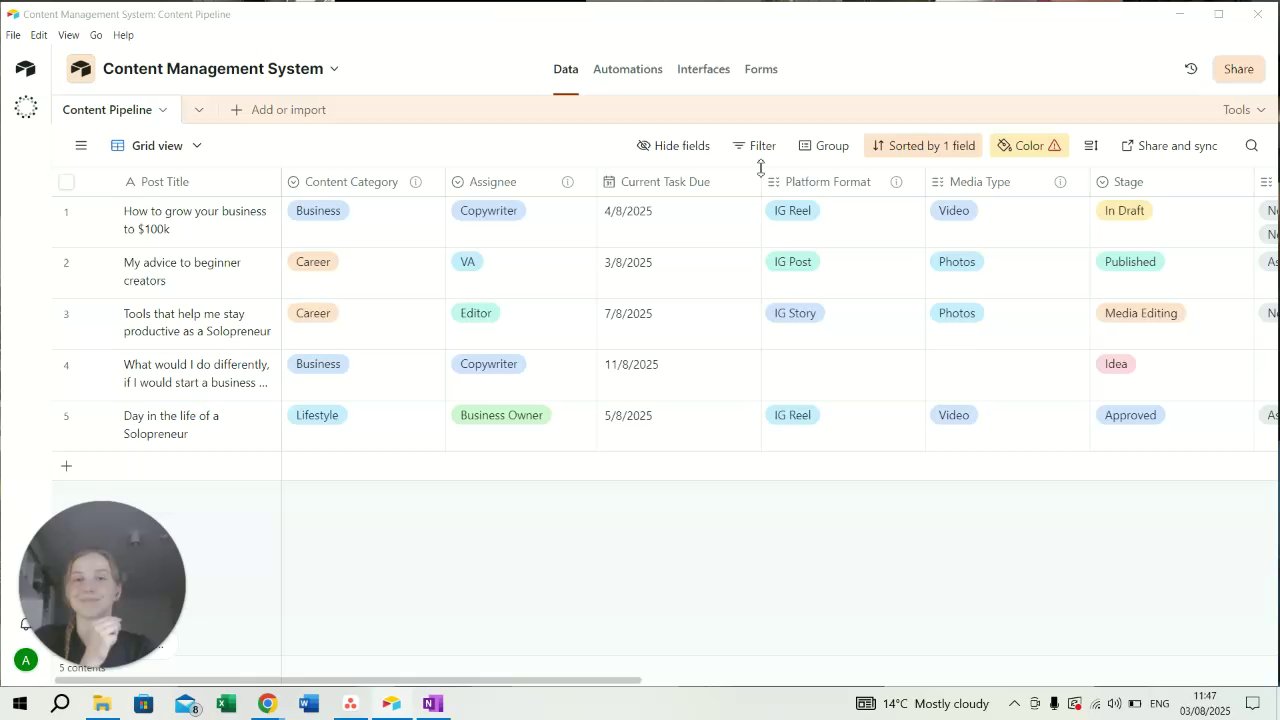Select the Data tab
This screenshot has width=1280, height=720.
pos(566,69)
